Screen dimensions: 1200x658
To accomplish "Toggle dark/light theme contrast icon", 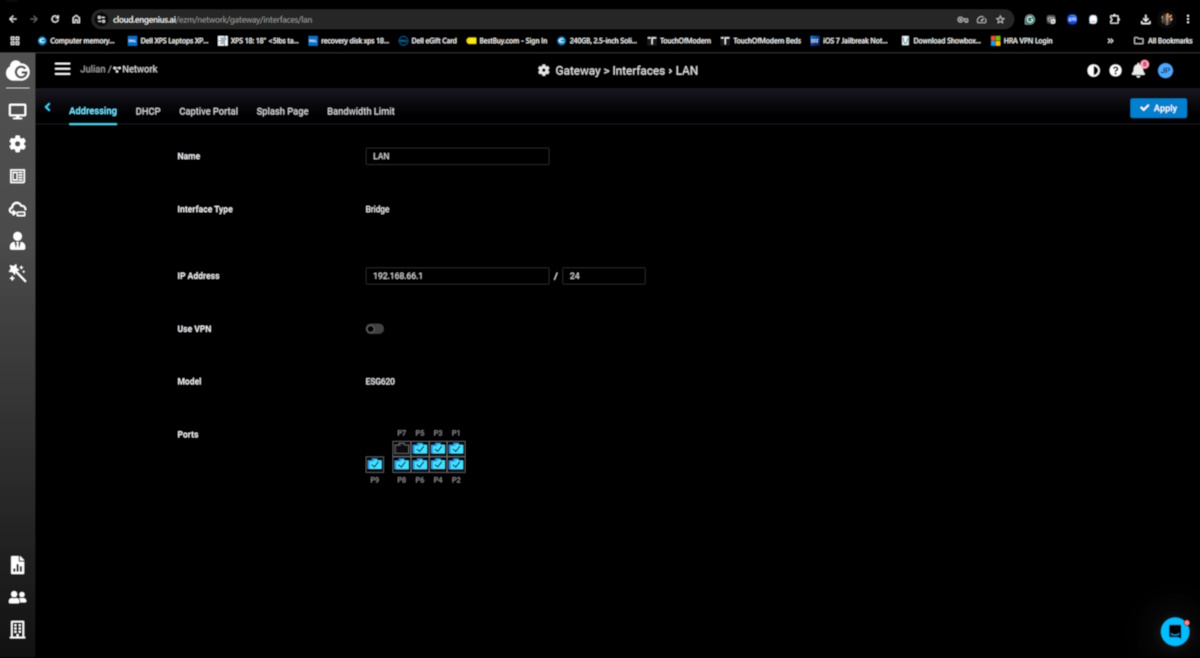I will (x=1093, y=71).
